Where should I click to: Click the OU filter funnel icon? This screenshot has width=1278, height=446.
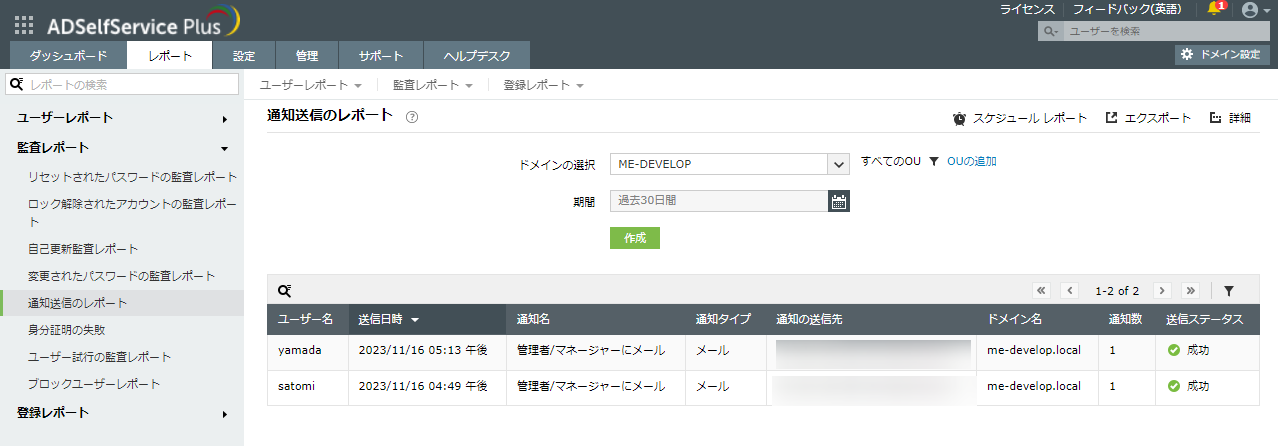coord(933,161)
